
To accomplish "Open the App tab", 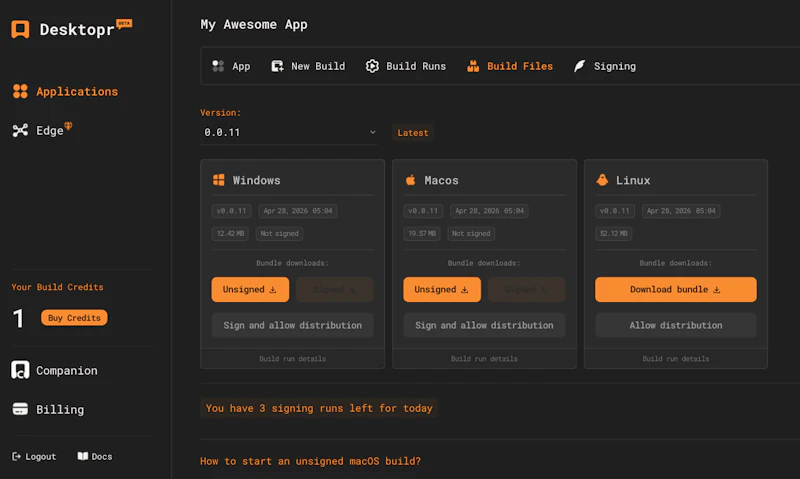I will pyautogui.click(x=231, y=66).
